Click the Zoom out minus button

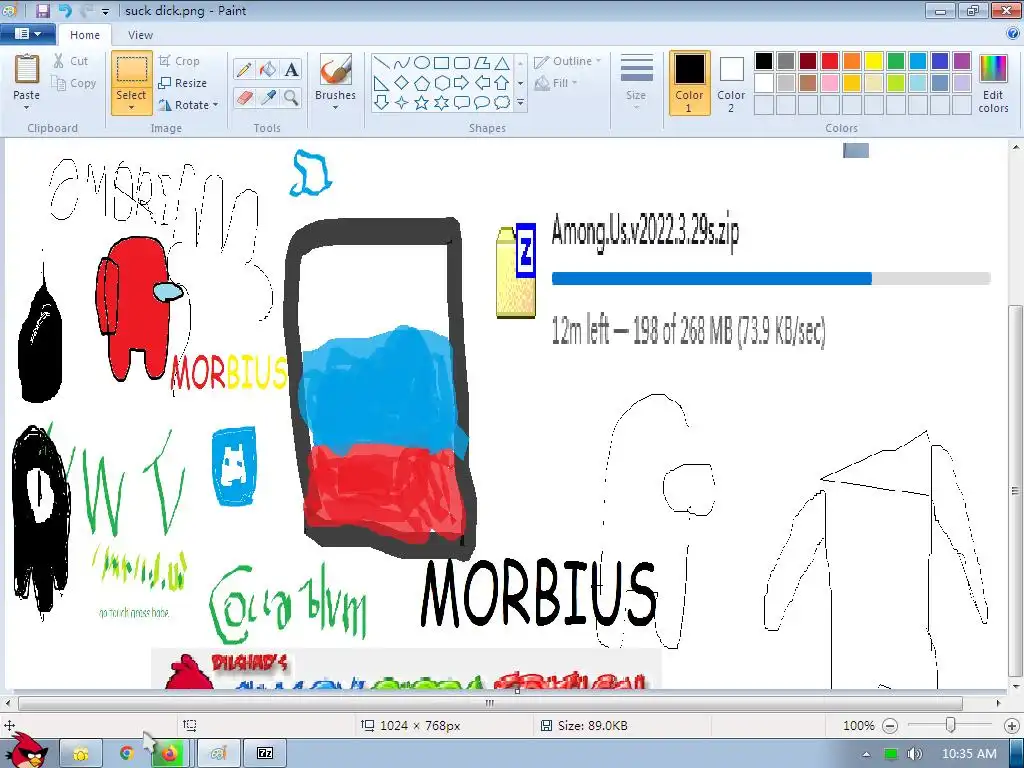coord(890,726)
